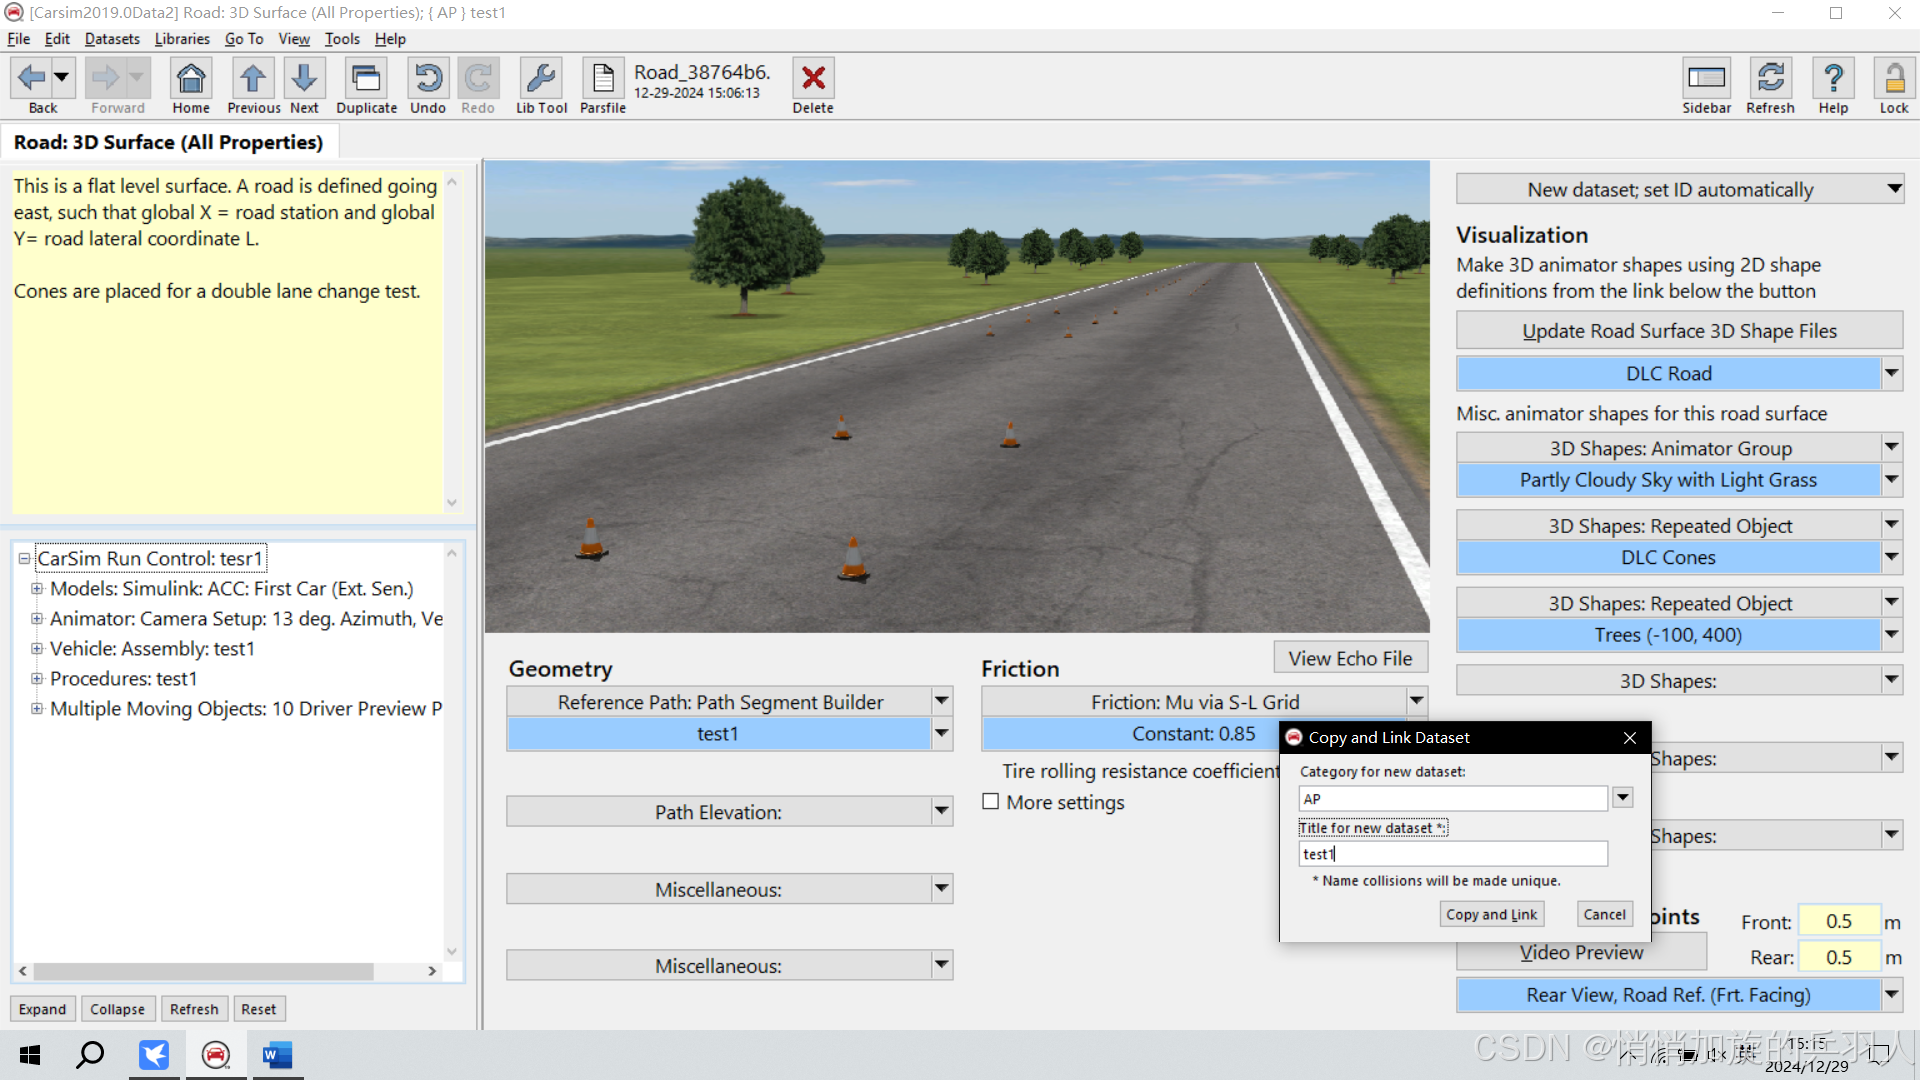Open the Parsfile document icon
The width and height of the screenshot is (1920, 1080).
(603, 79)
